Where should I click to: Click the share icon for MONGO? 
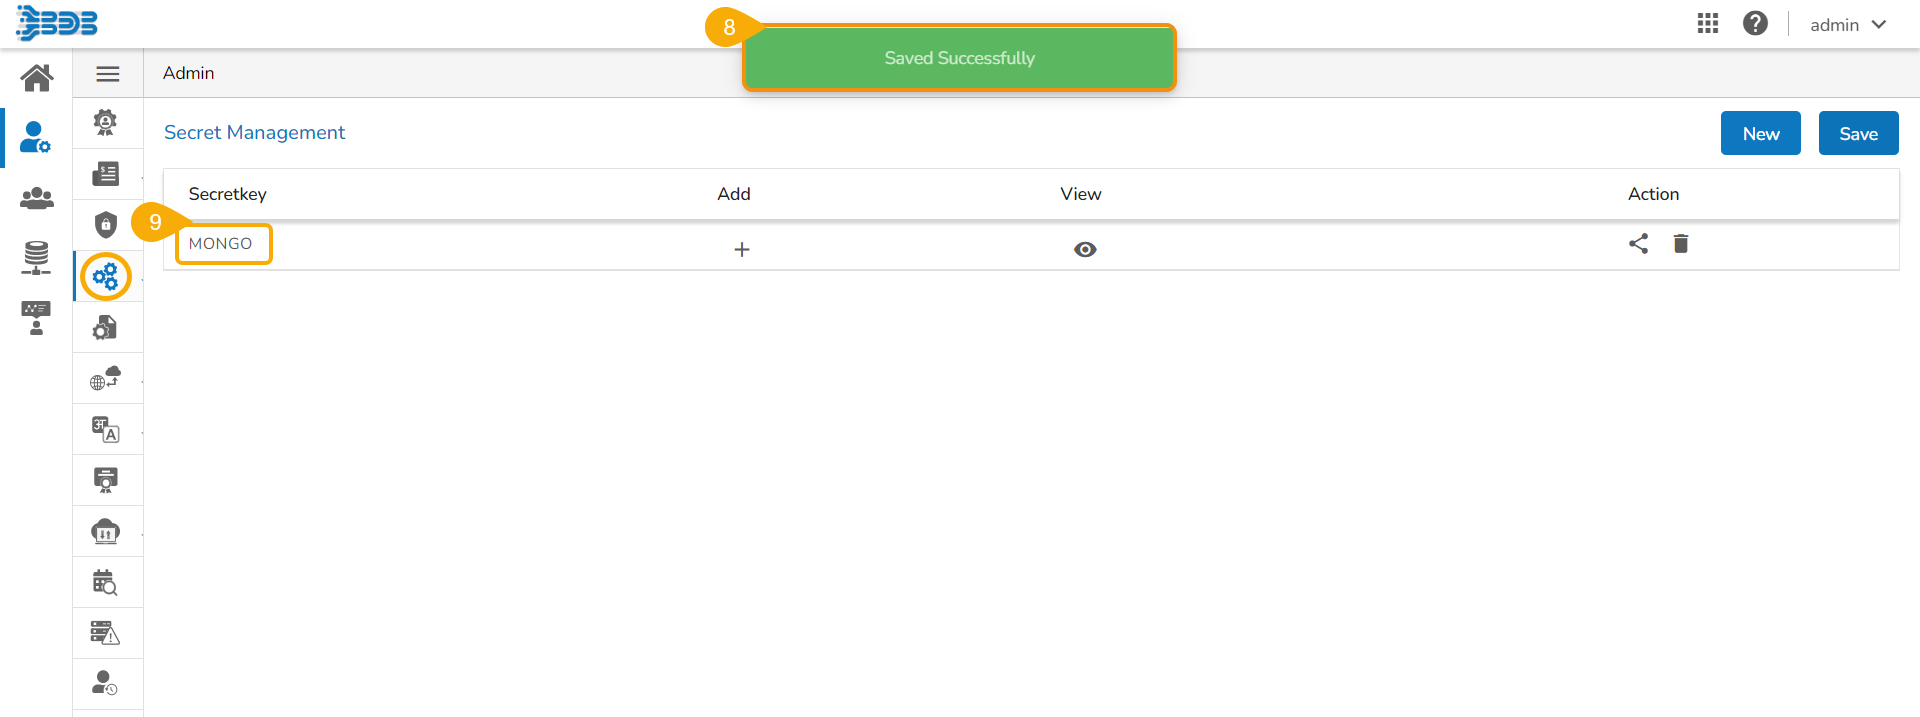(x=1638, y=244)
